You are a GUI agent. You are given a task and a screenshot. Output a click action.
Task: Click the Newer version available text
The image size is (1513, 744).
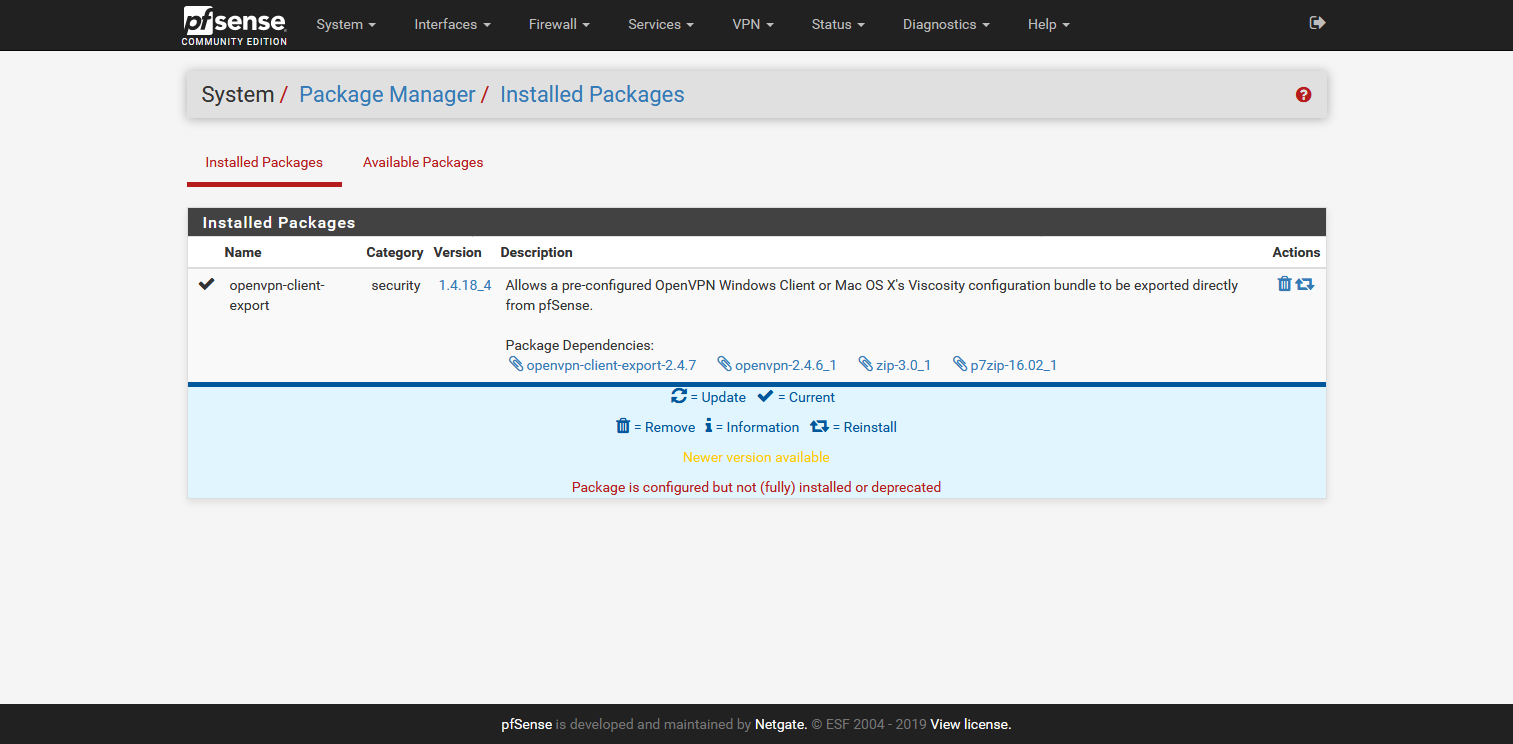point(756,457)
